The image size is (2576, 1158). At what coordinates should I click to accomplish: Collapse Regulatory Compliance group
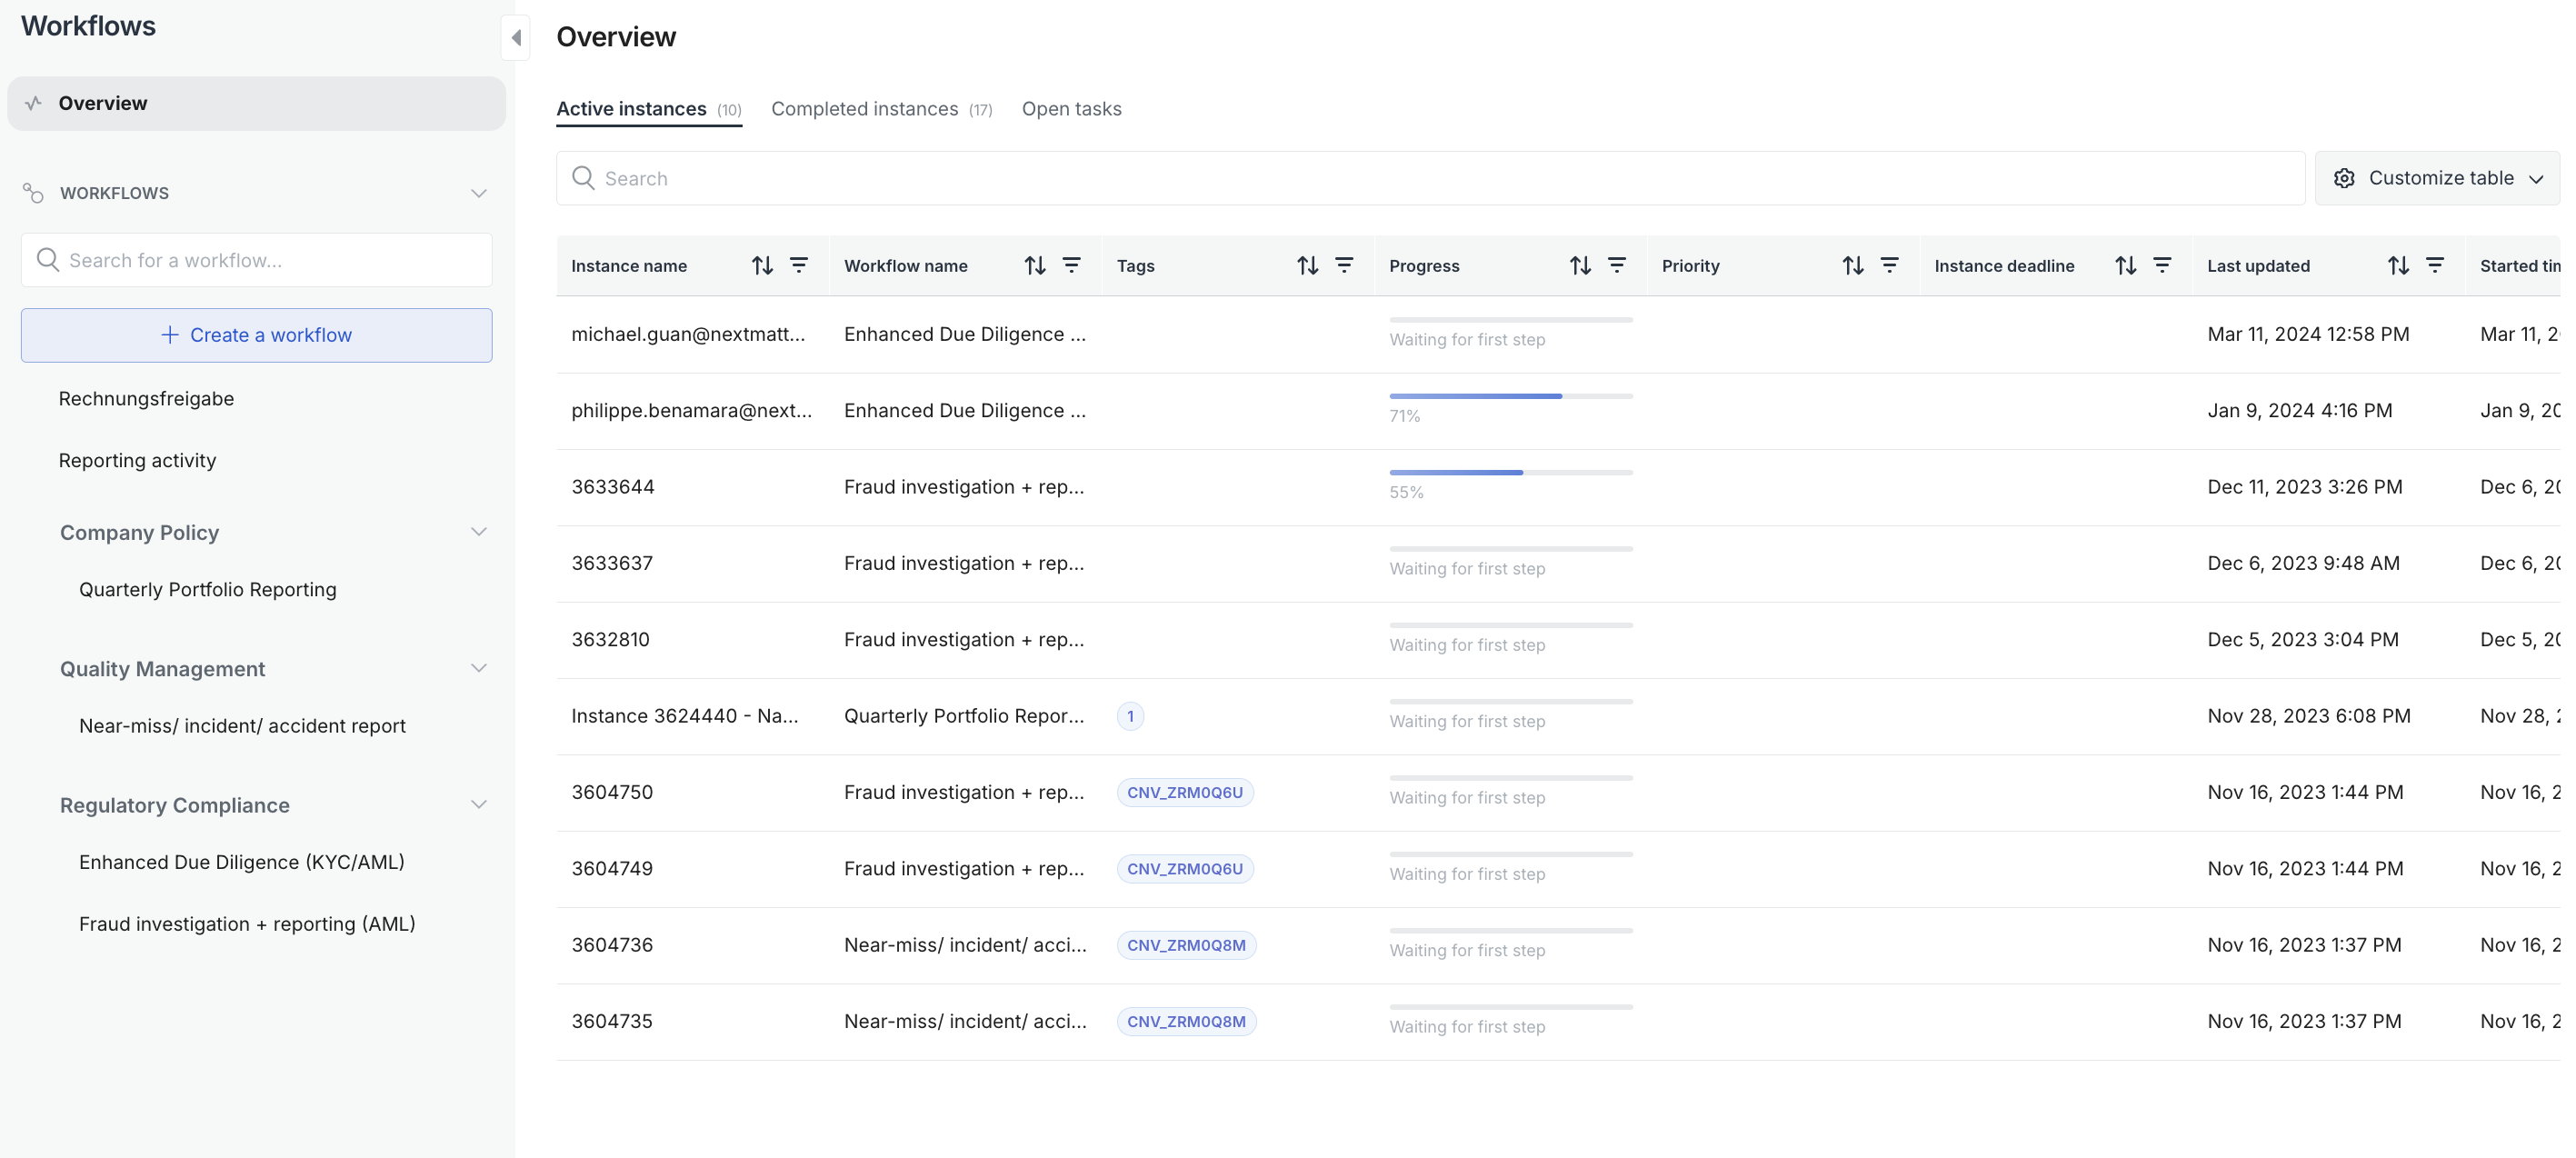pos(478,805)
